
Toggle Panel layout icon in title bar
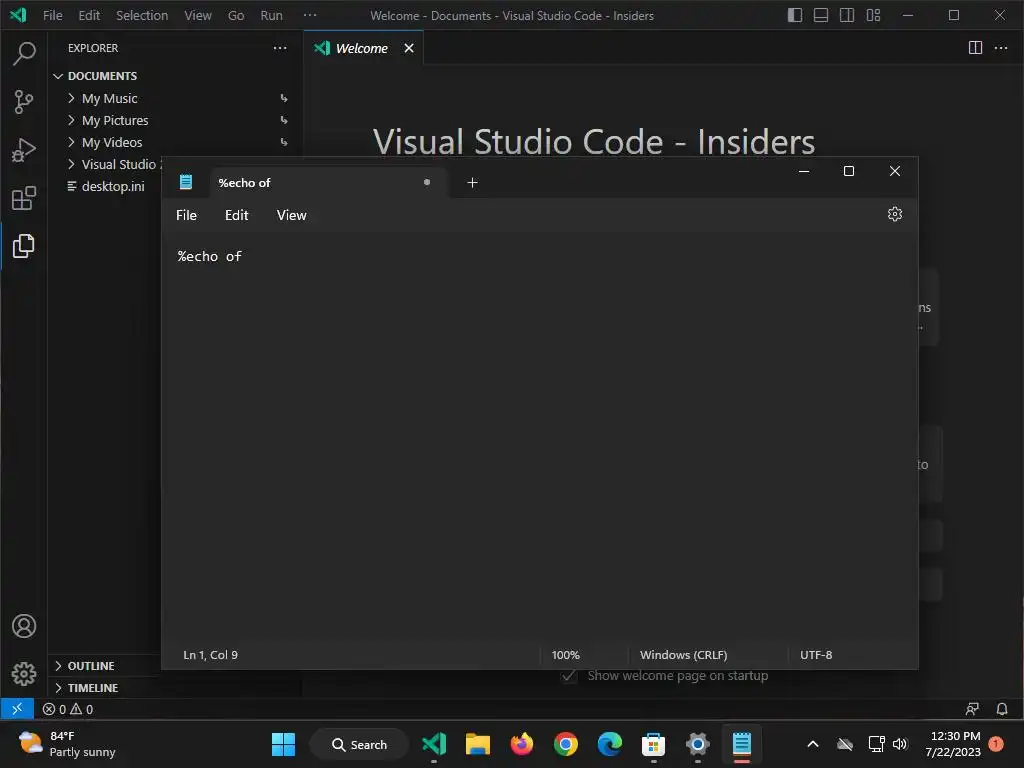[x=821, y=15]
